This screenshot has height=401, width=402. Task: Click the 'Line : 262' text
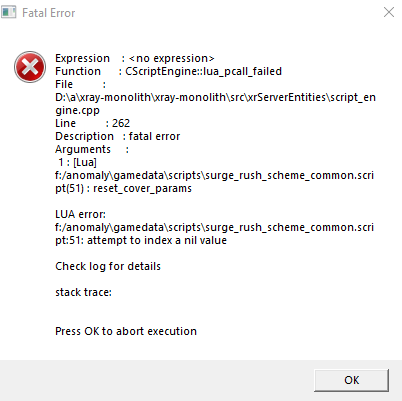point(92,123)
